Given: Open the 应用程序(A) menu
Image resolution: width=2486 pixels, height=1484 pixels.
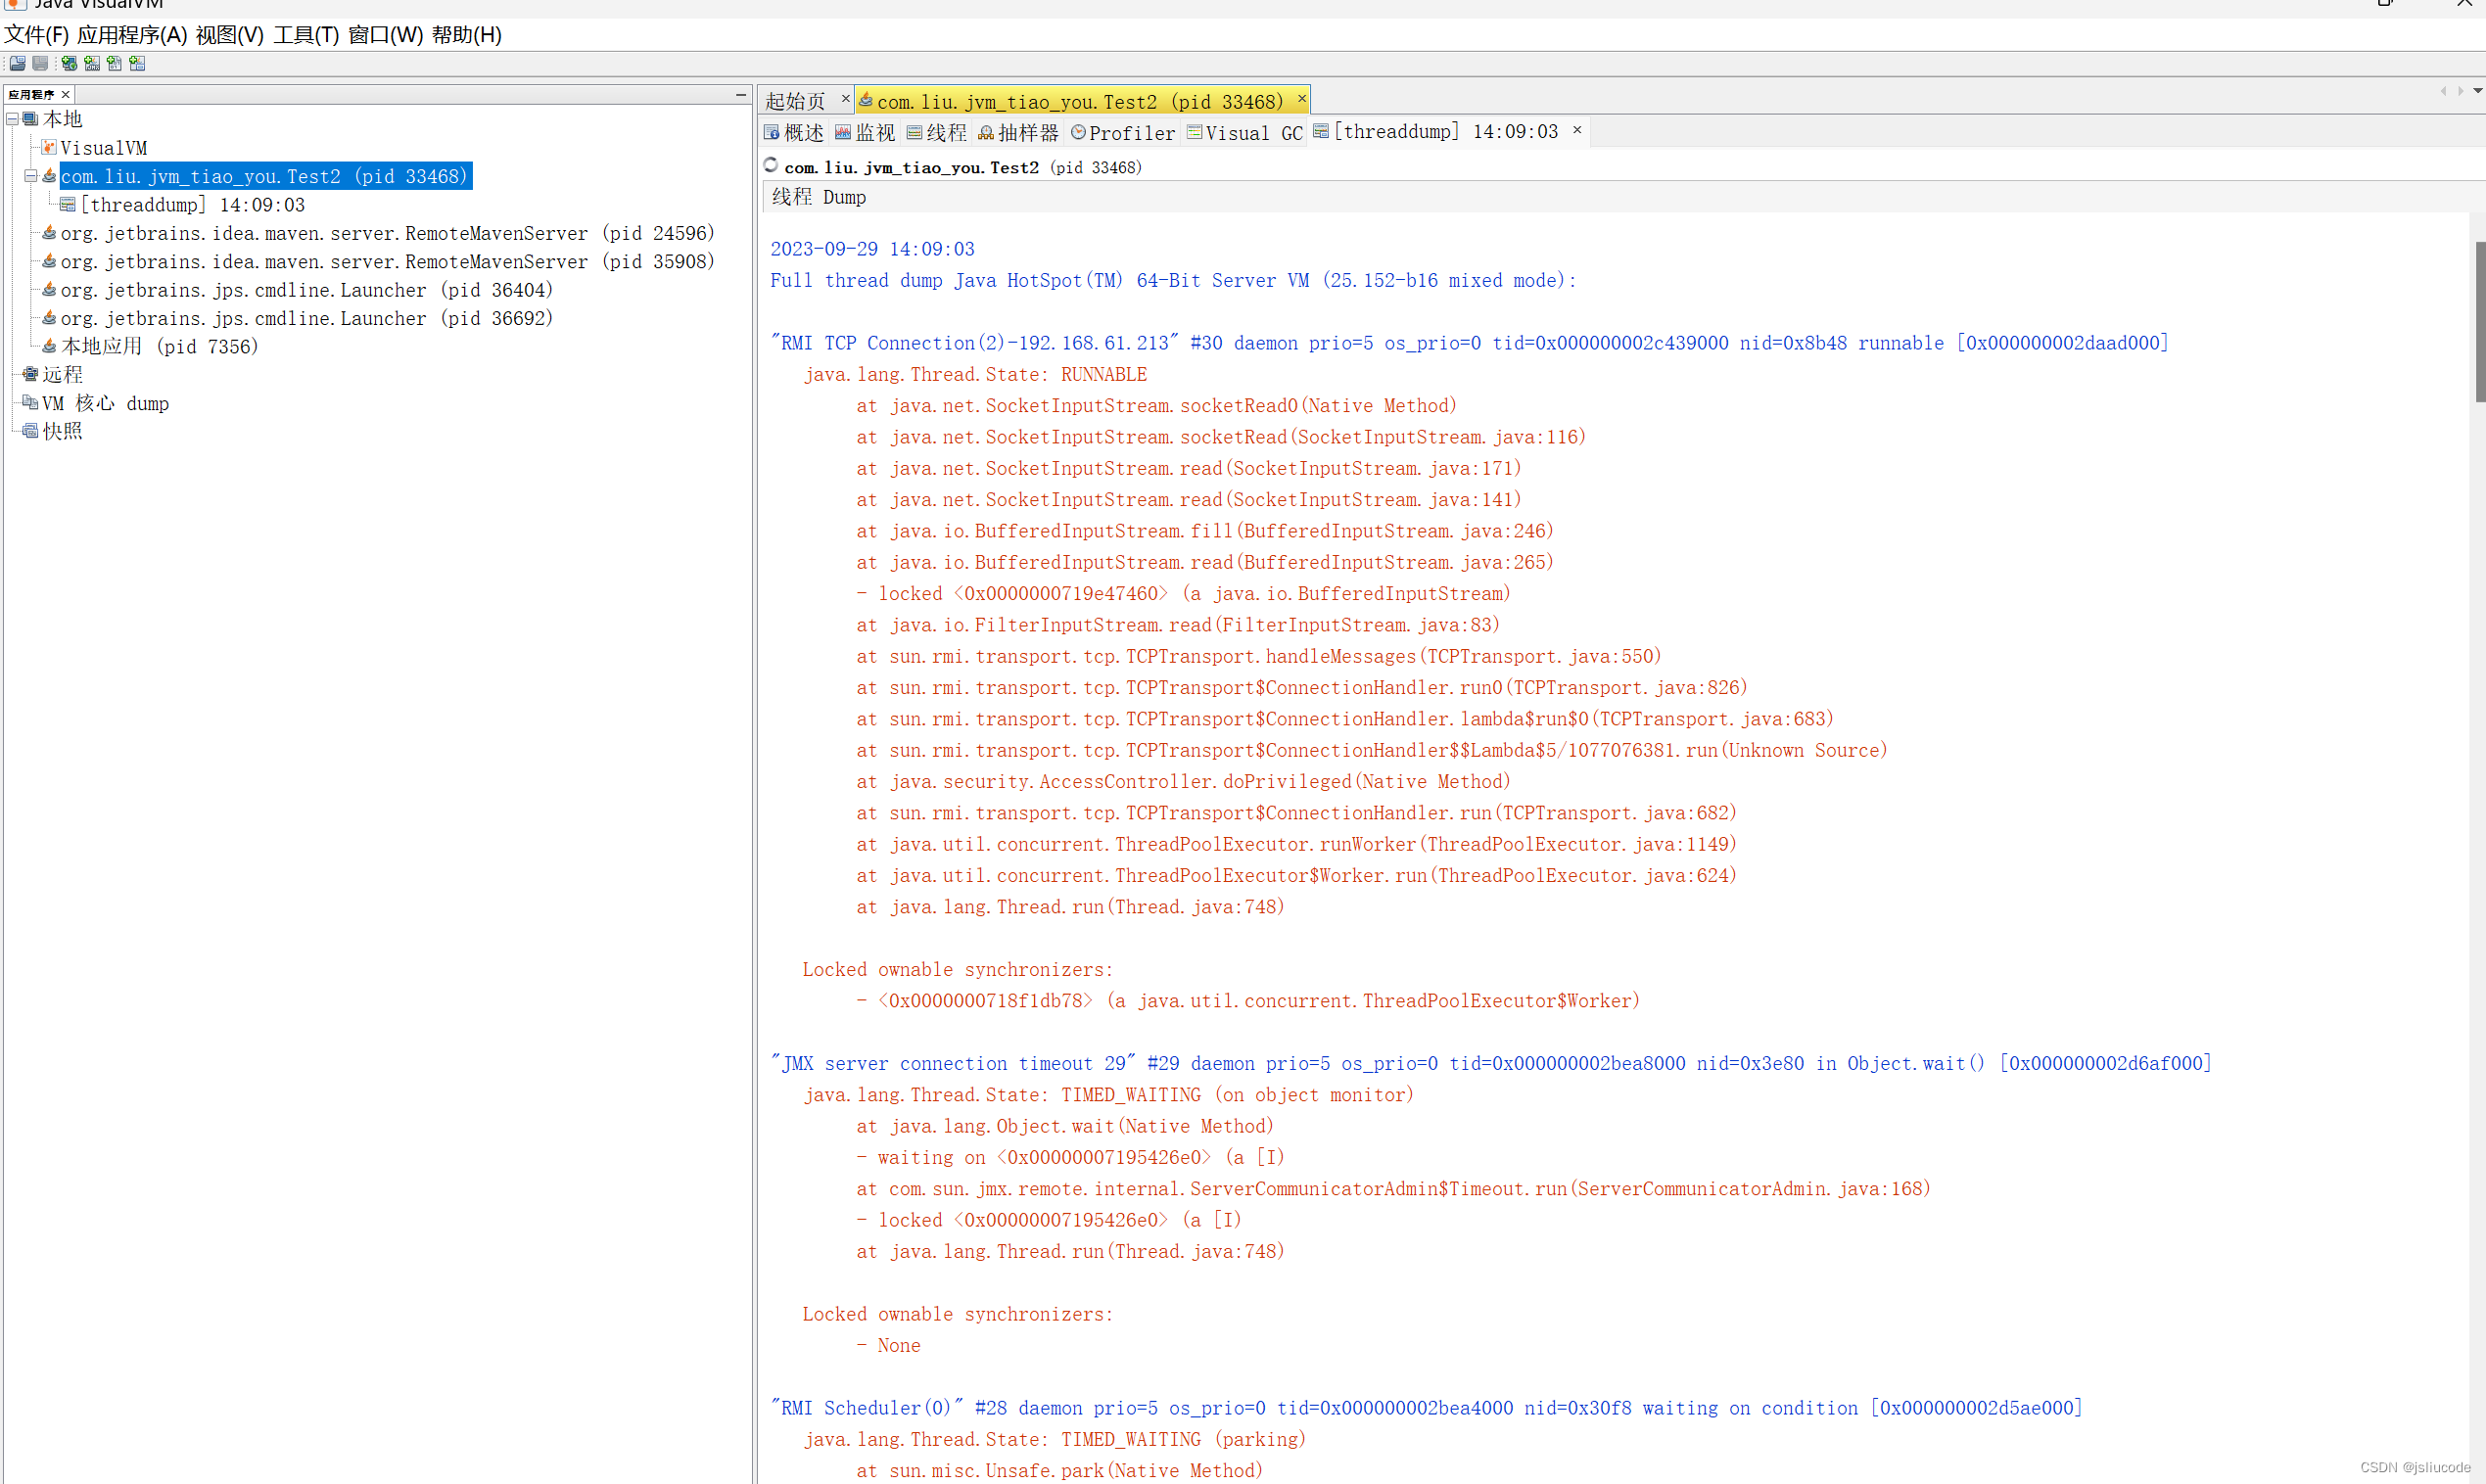Looking at the screenshot, I should [x=132, y=35].
